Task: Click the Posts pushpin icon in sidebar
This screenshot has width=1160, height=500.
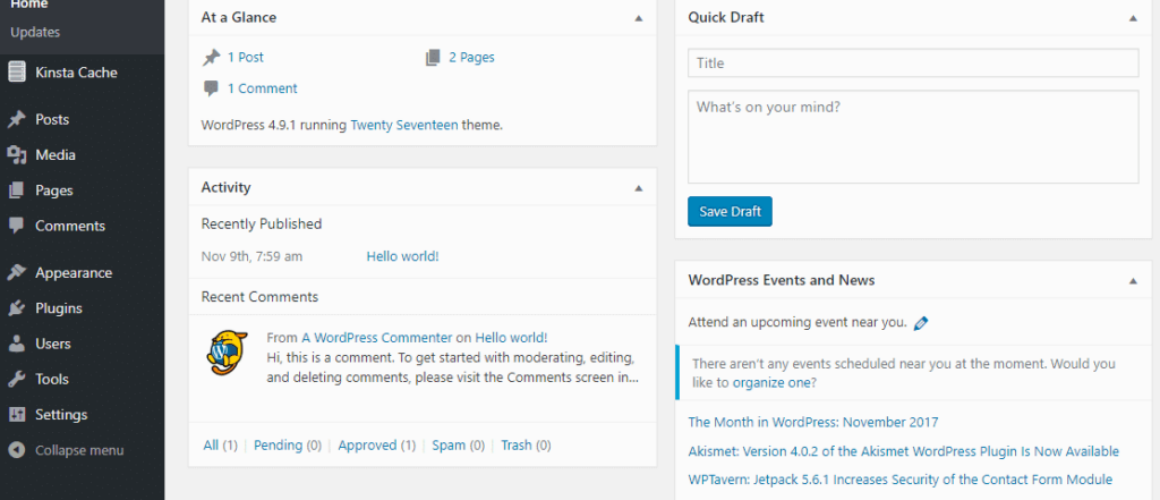Action: (16, 120)
